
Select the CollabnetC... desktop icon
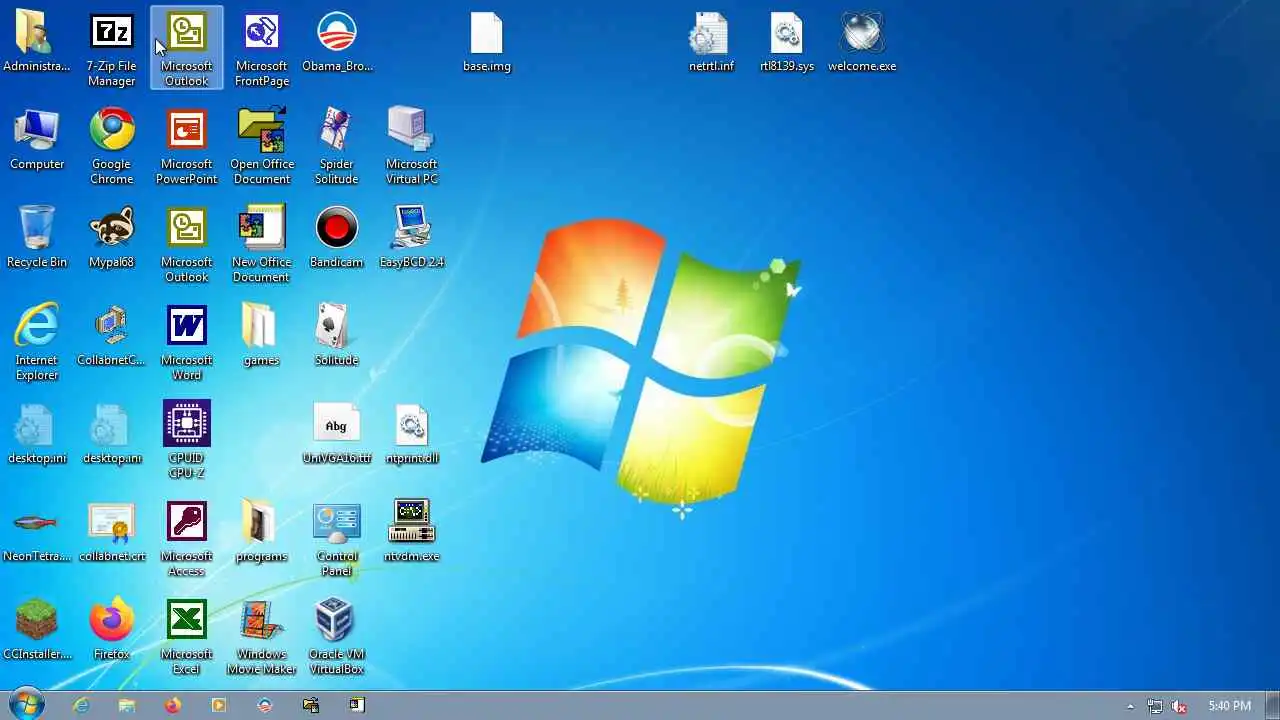tap(111, 336)
